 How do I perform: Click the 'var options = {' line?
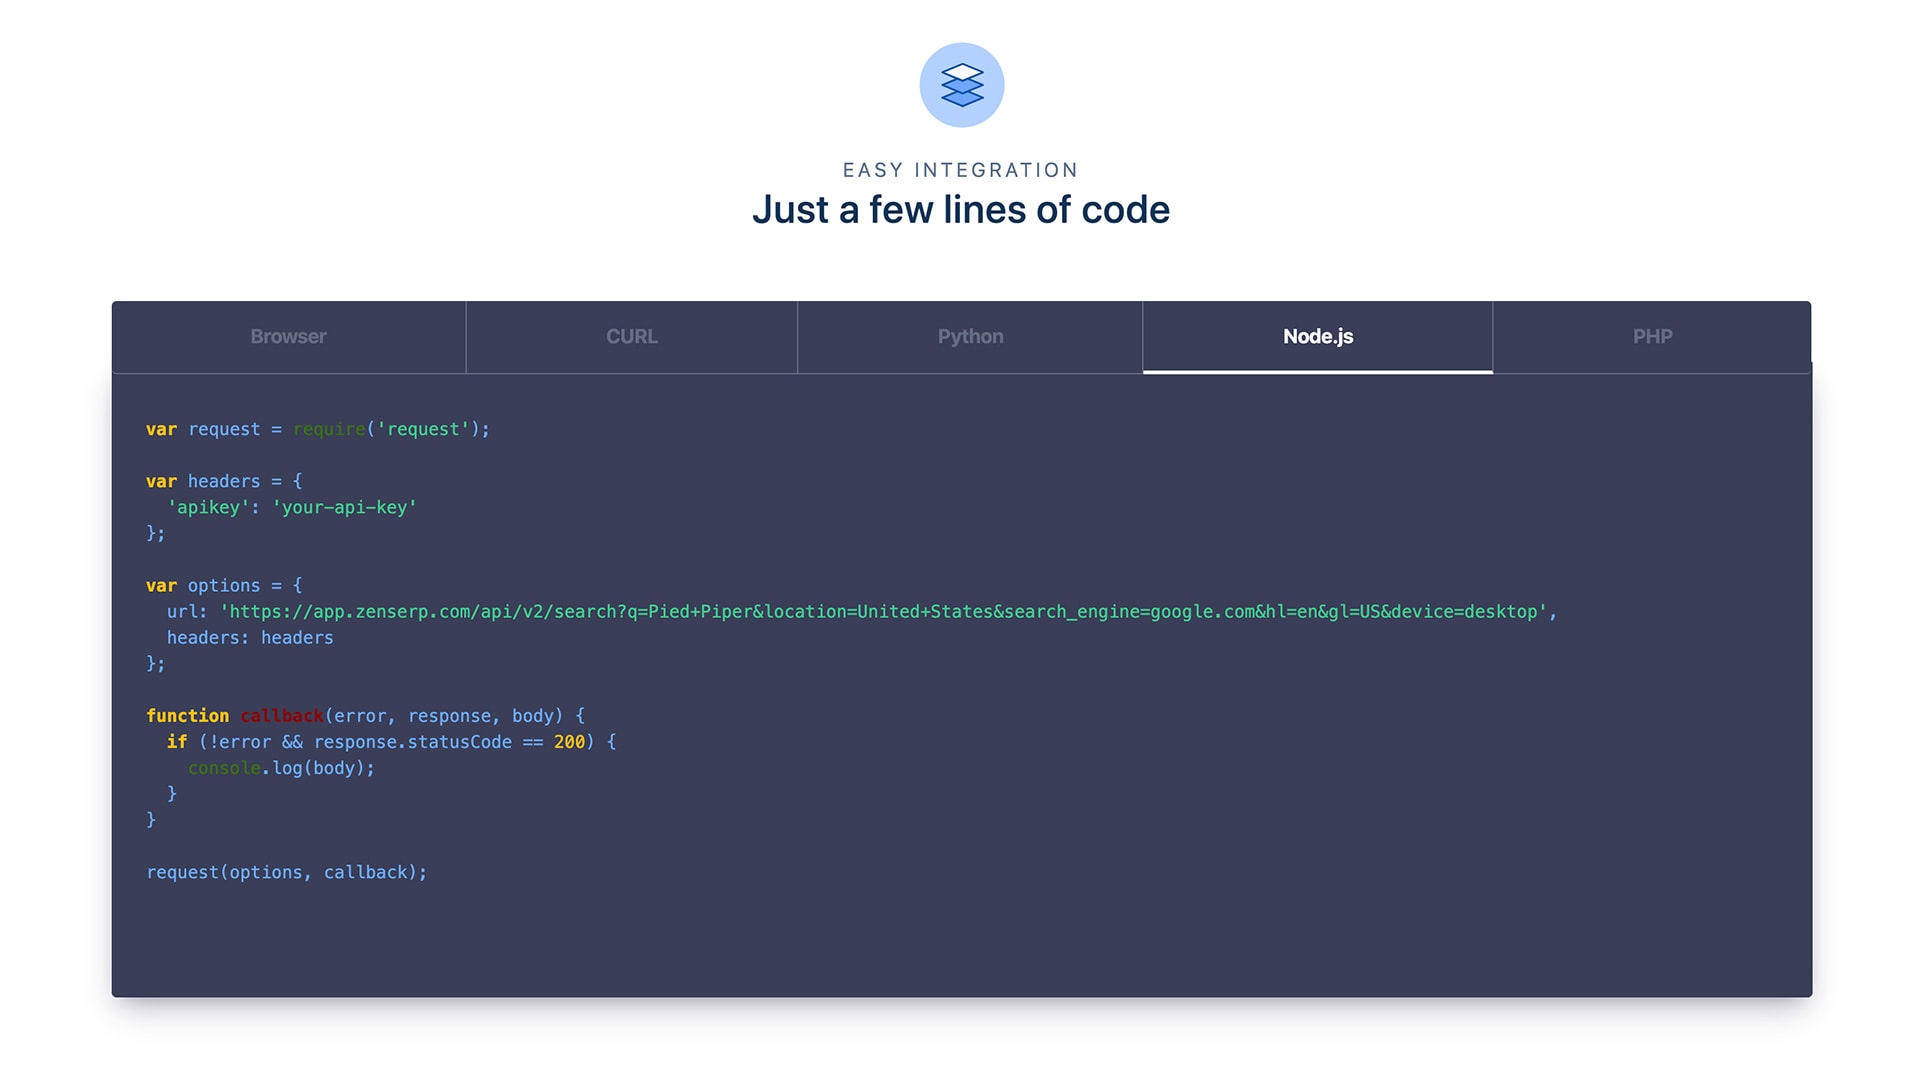tap(224, 586)
